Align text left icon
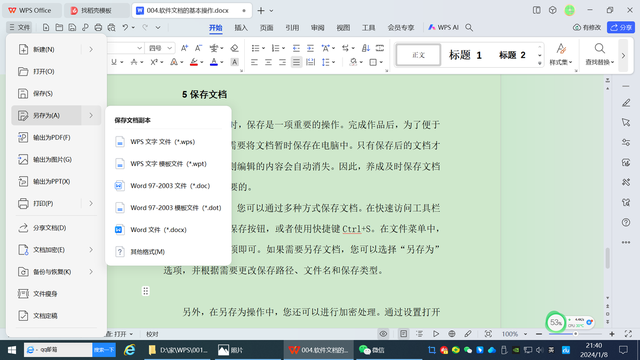Screen dimensions: 640x360 [254, 62]
